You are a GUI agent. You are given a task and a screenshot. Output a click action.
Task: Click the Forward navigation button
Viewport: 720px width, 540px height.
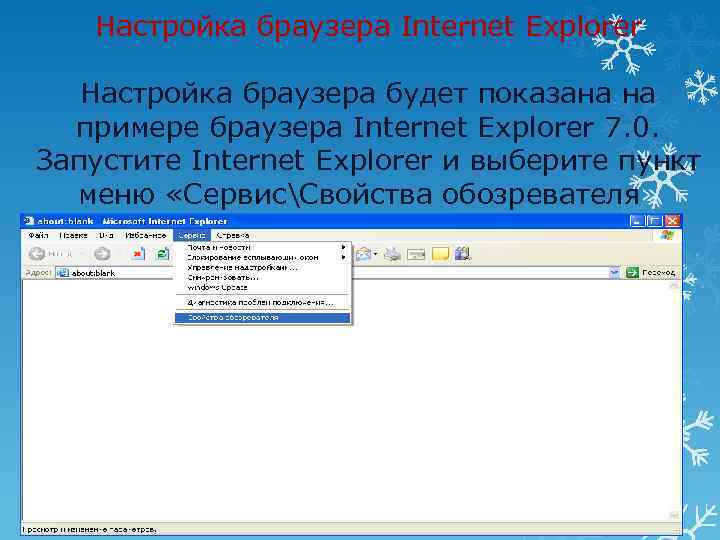[x=102, y=253]
